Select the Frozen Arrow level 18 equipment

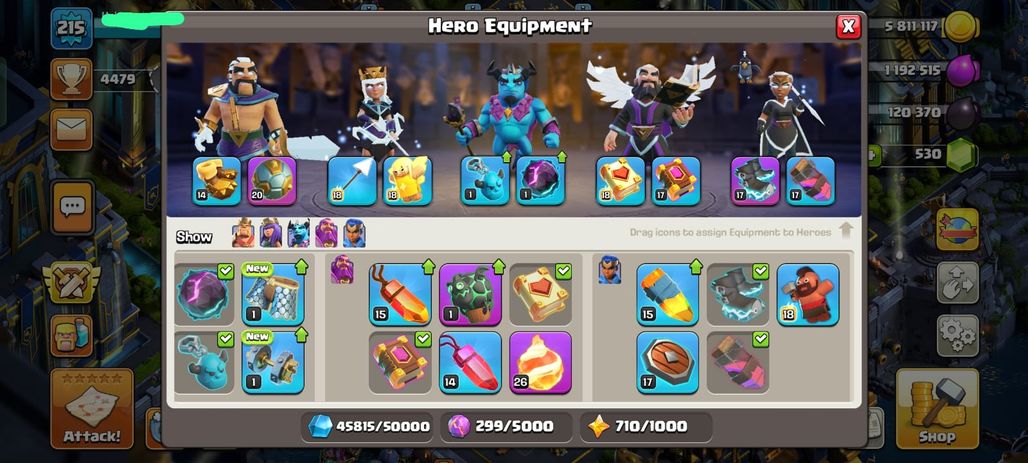coord(352,181)
